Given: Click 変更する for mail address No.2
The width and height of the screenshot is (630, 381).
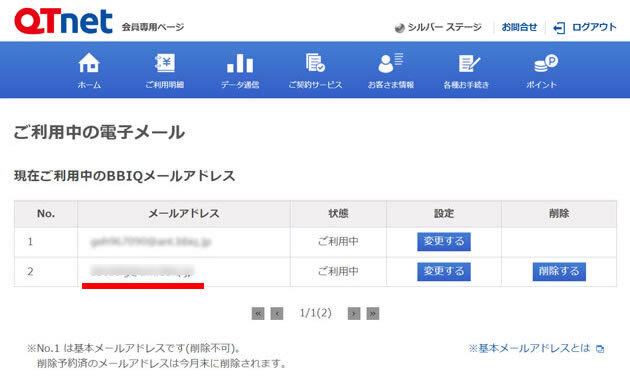Looking at the screenshot, I should (444, 272).
